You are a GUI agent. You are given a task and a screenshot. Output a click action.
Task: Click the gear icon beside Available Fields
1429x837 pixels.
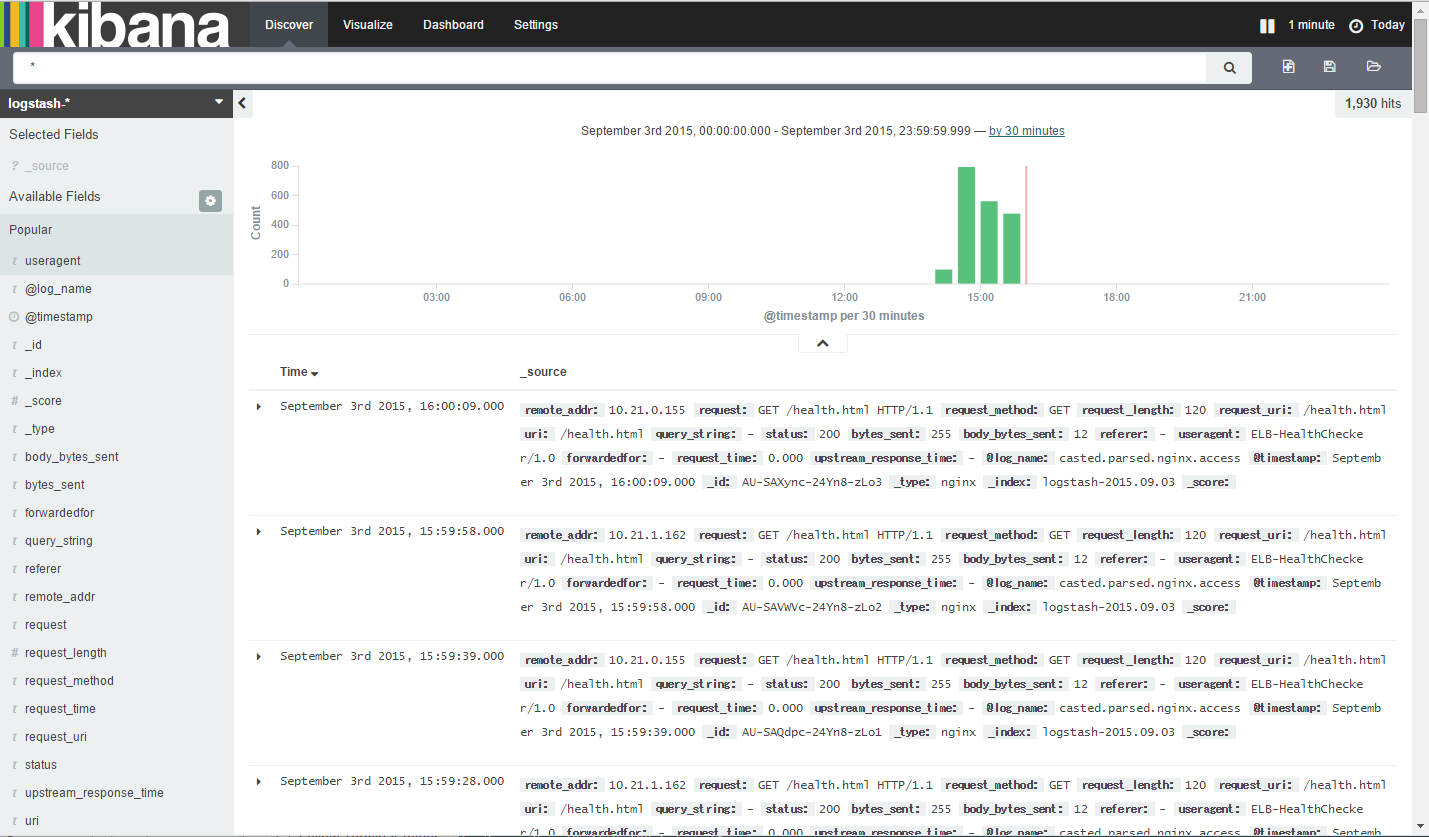(210, 201)
